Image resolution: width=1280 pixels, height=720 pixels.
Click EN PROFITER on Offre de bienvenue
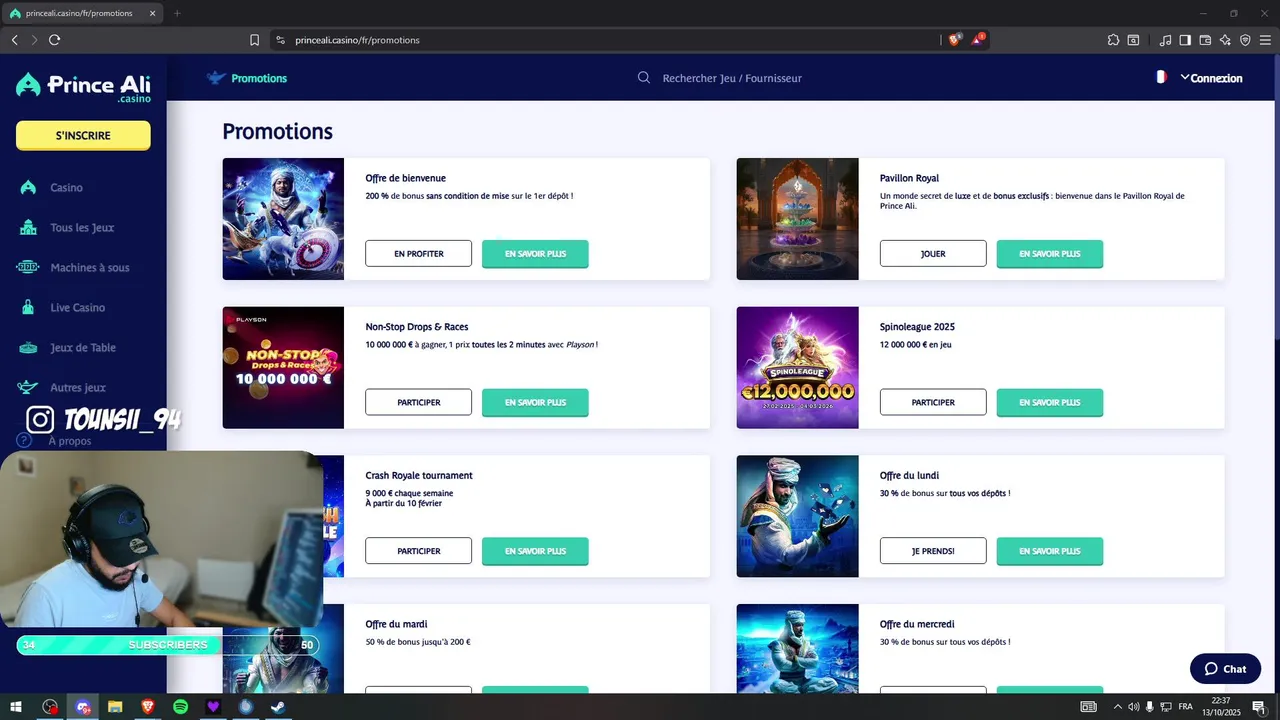click(x=419, y=254)
